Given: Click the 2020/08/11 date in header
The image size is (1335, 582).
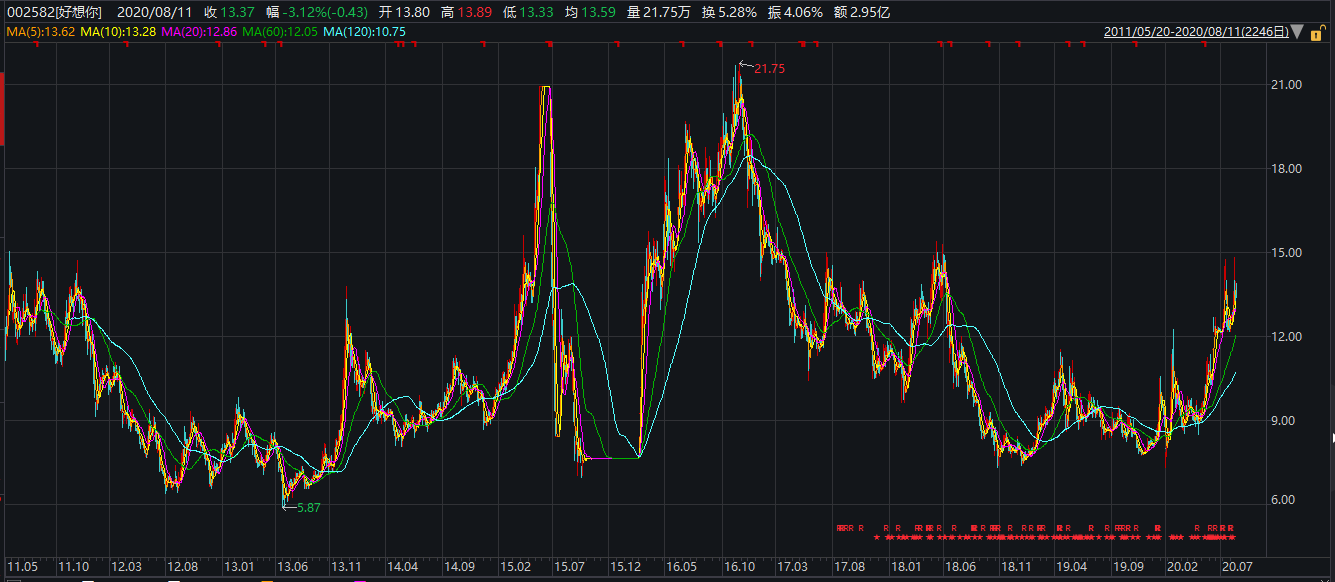Looking at the screenshot, I should pyautogui.click(x=156, y=12).
